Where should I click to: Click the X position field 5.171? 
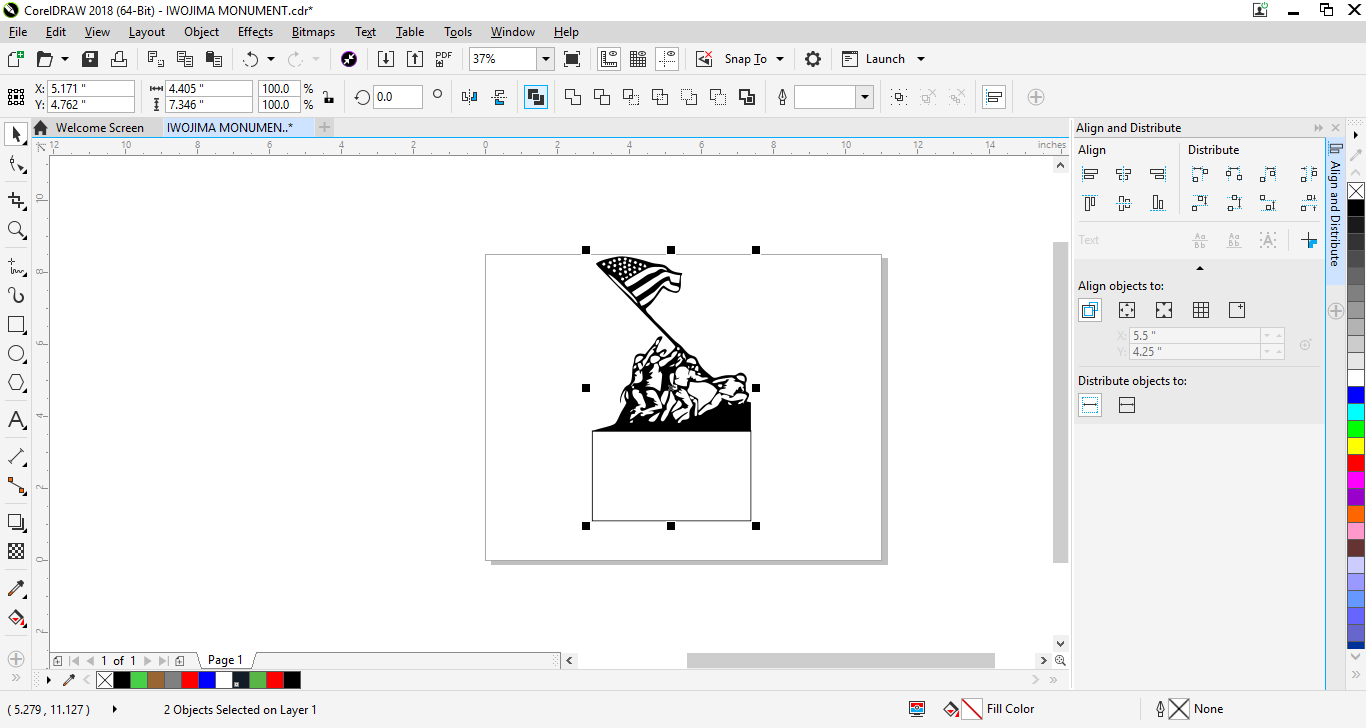point(91,89)
